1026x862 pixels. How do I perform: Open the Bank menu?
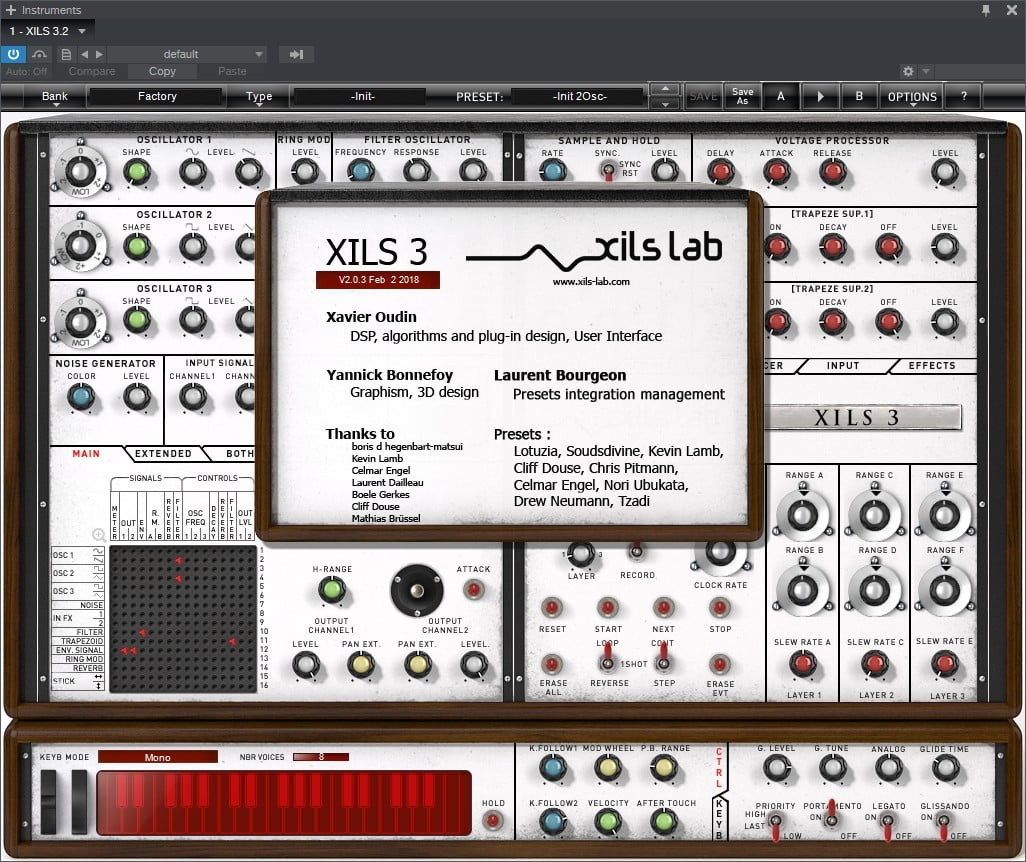point(54,96)
